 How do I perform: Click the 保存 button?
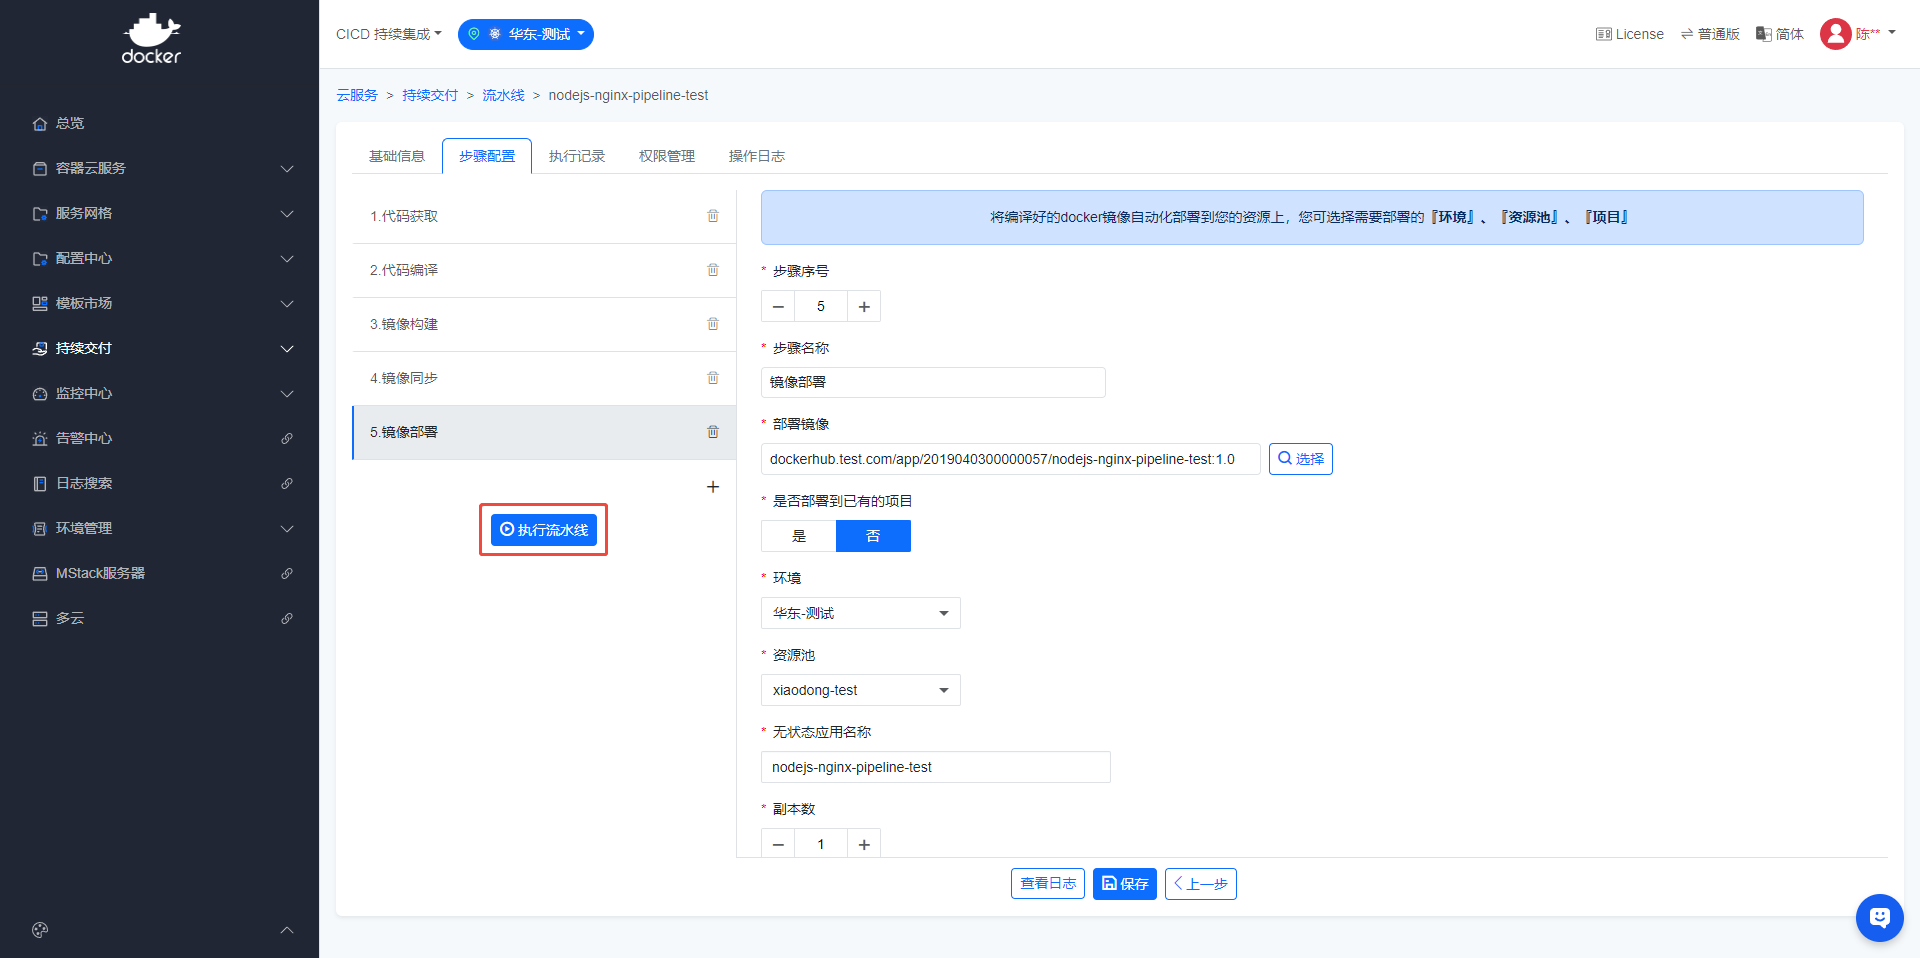point(1124,884)
